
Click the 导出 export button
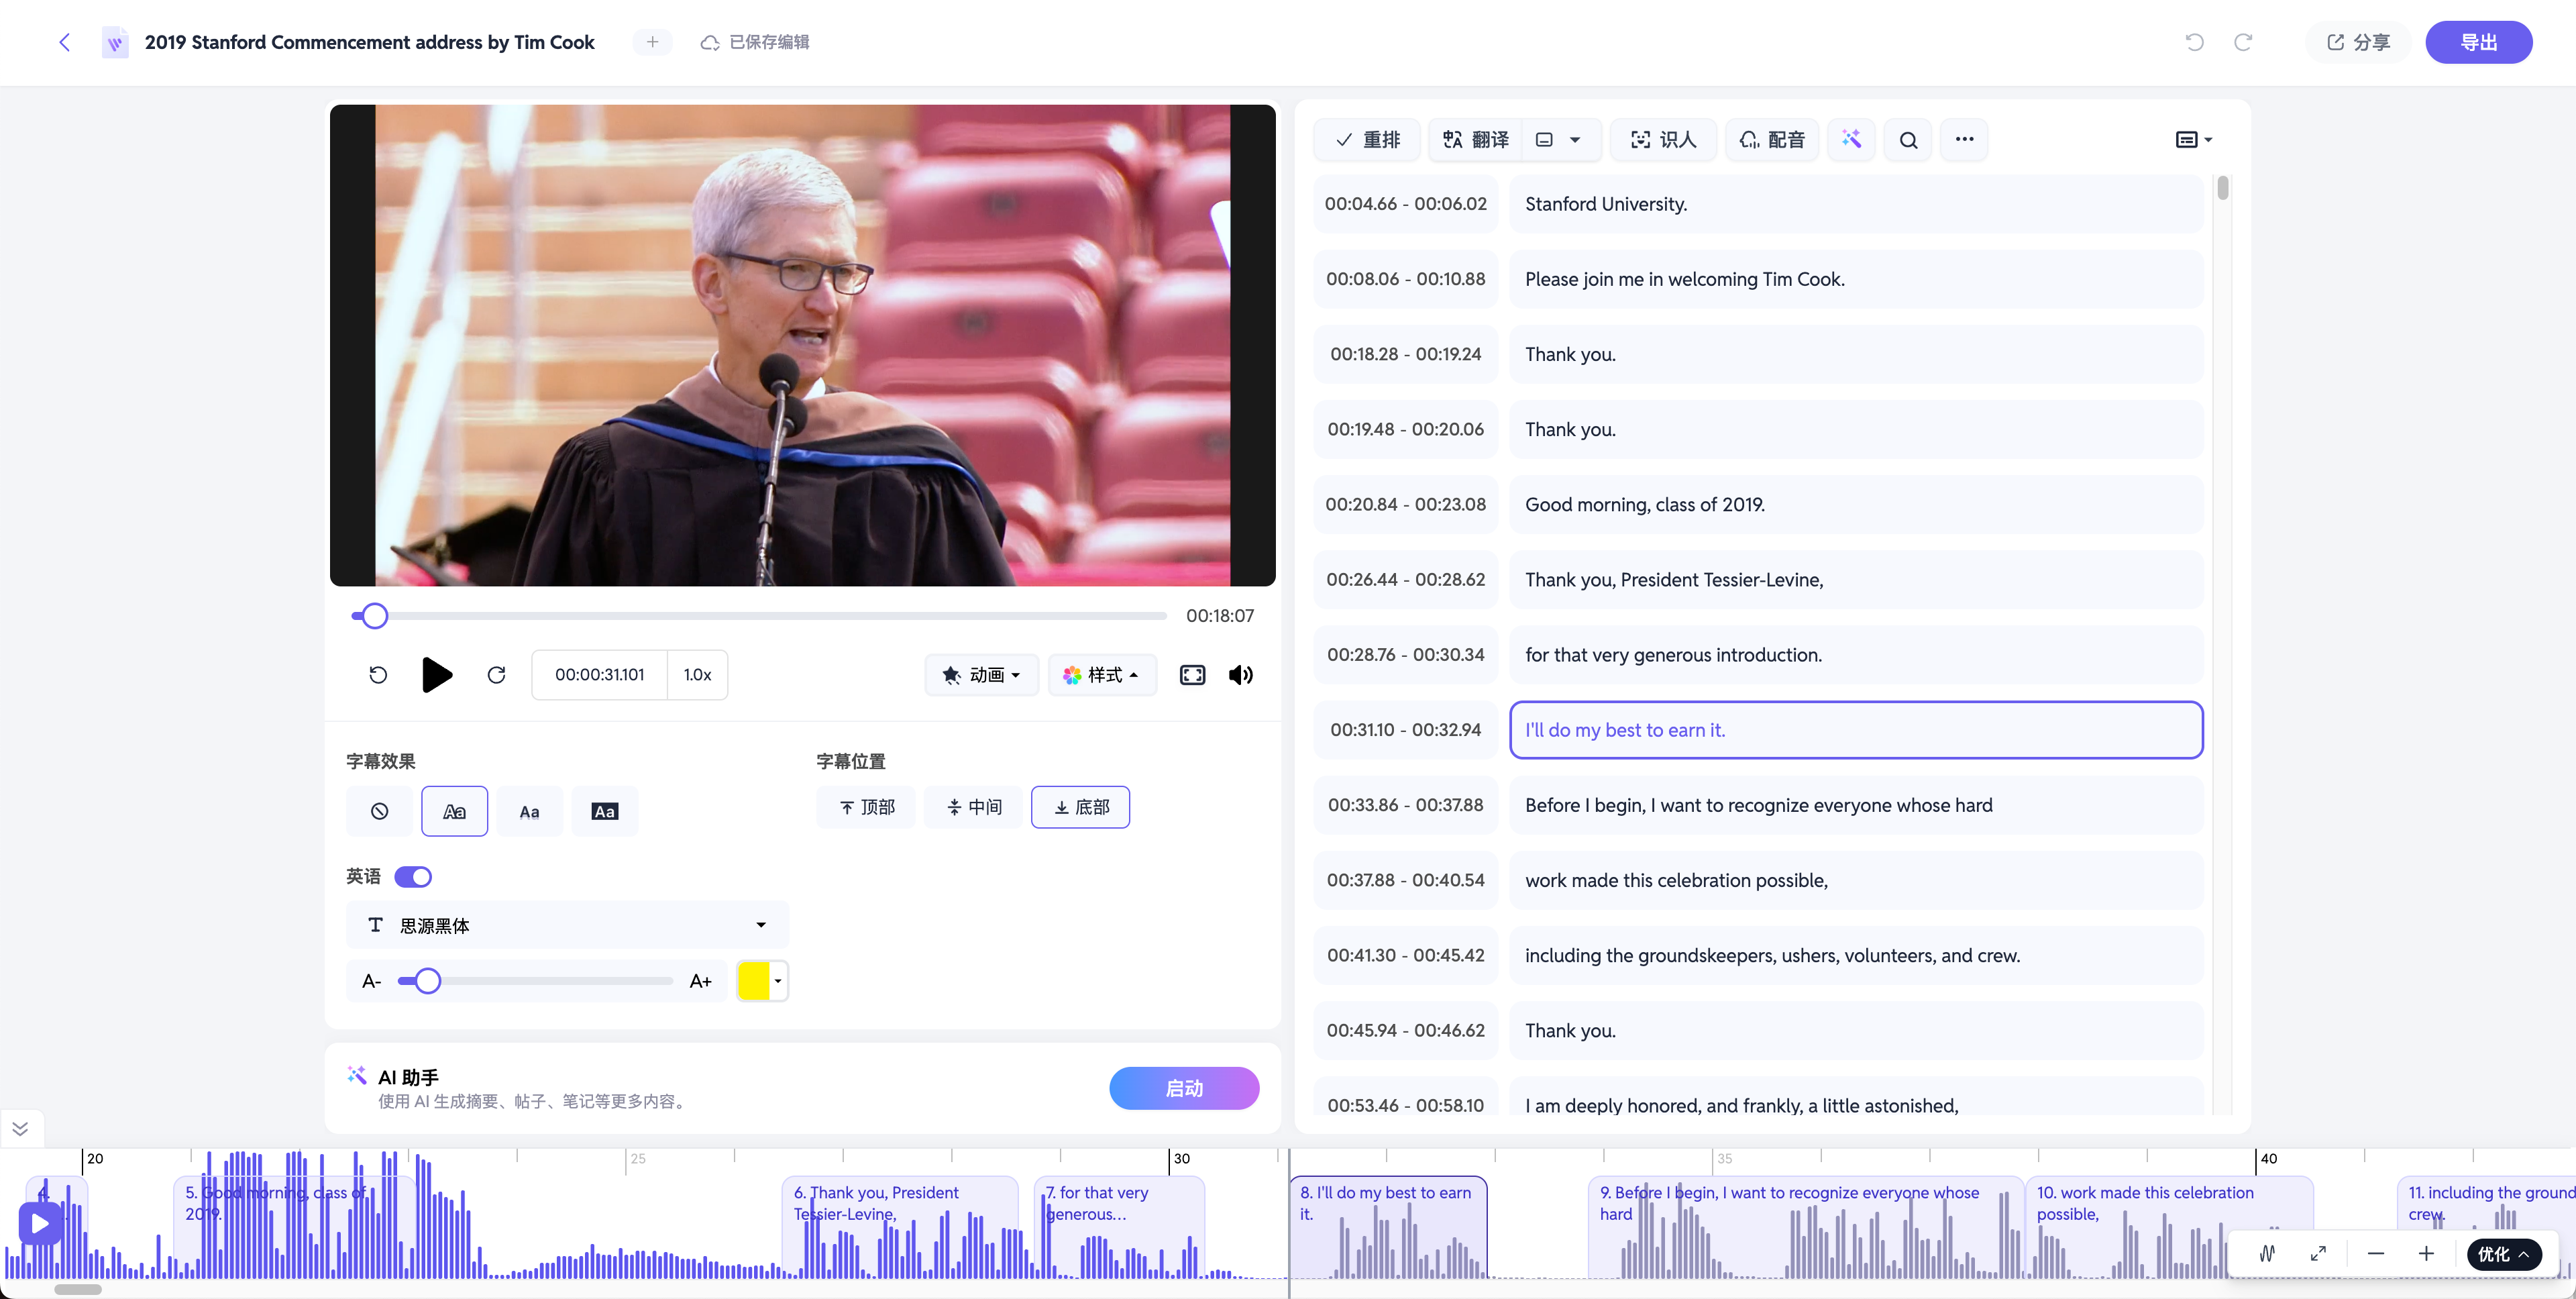(2478, 42)
